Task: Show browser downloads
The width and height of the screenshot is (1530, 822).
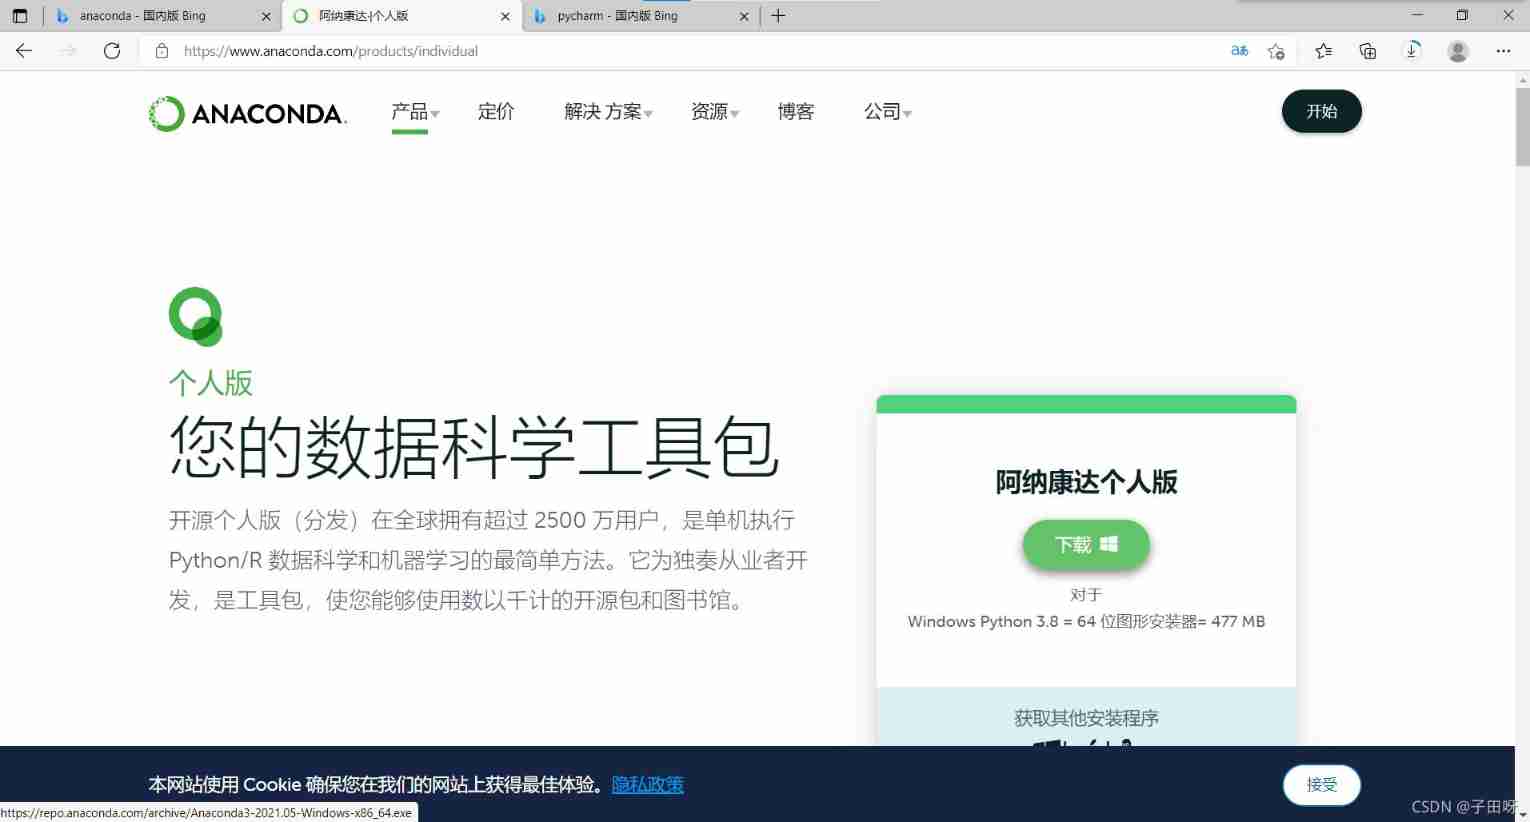Action: click(1412, 51)
